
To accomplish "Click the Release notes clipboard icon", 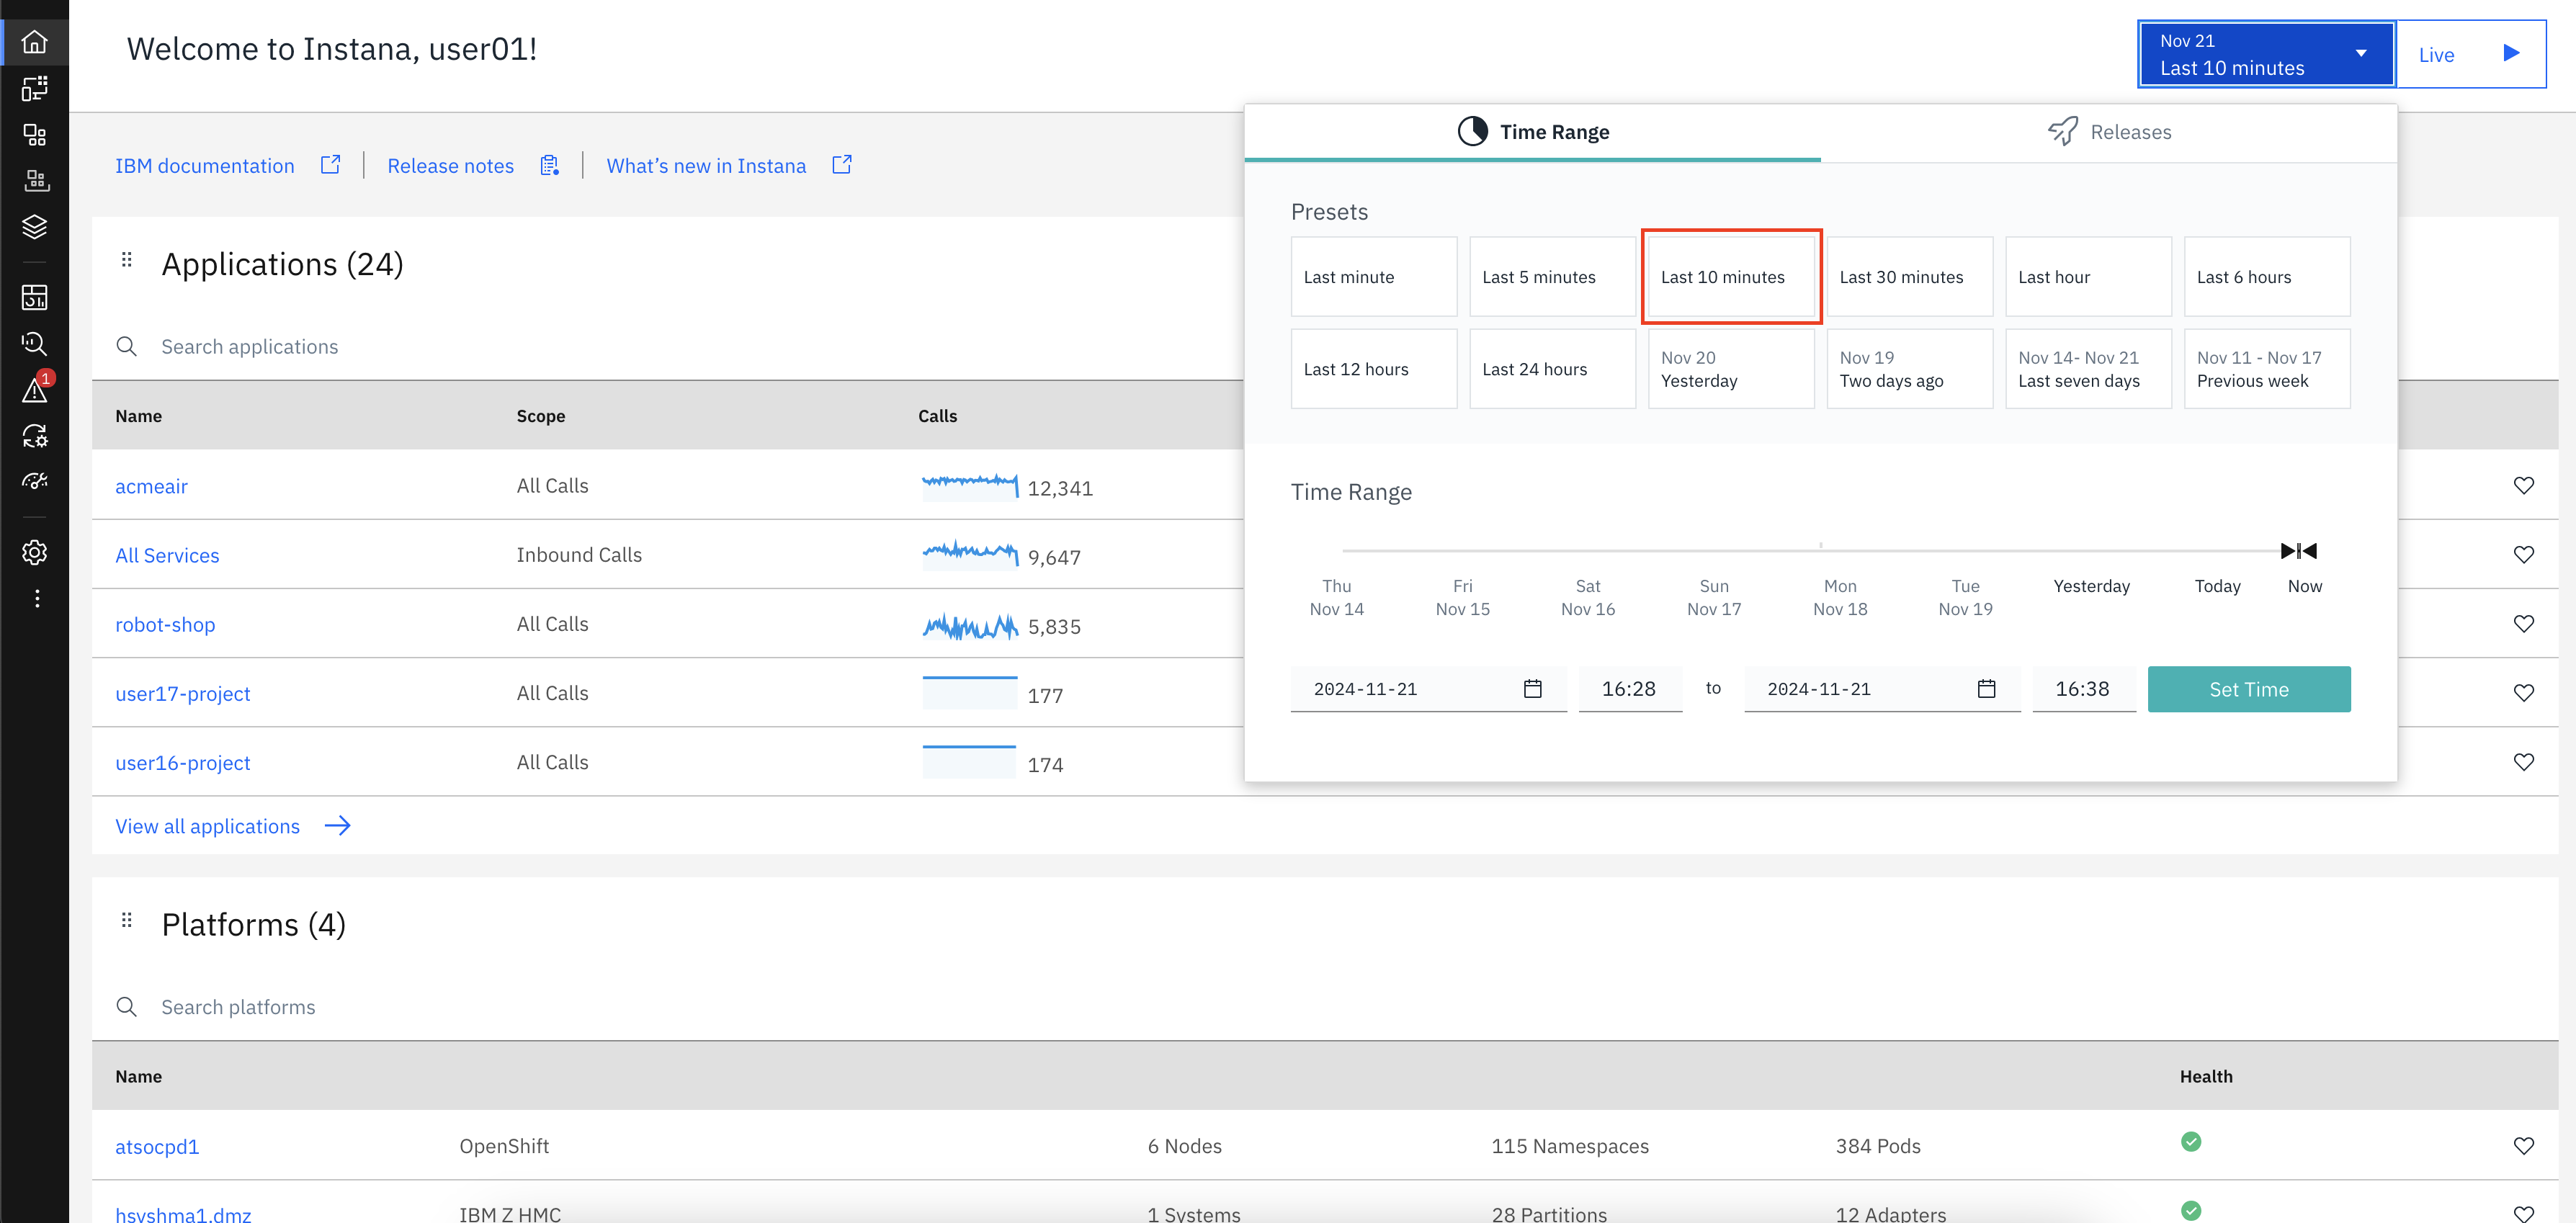I will pos(549,165).
